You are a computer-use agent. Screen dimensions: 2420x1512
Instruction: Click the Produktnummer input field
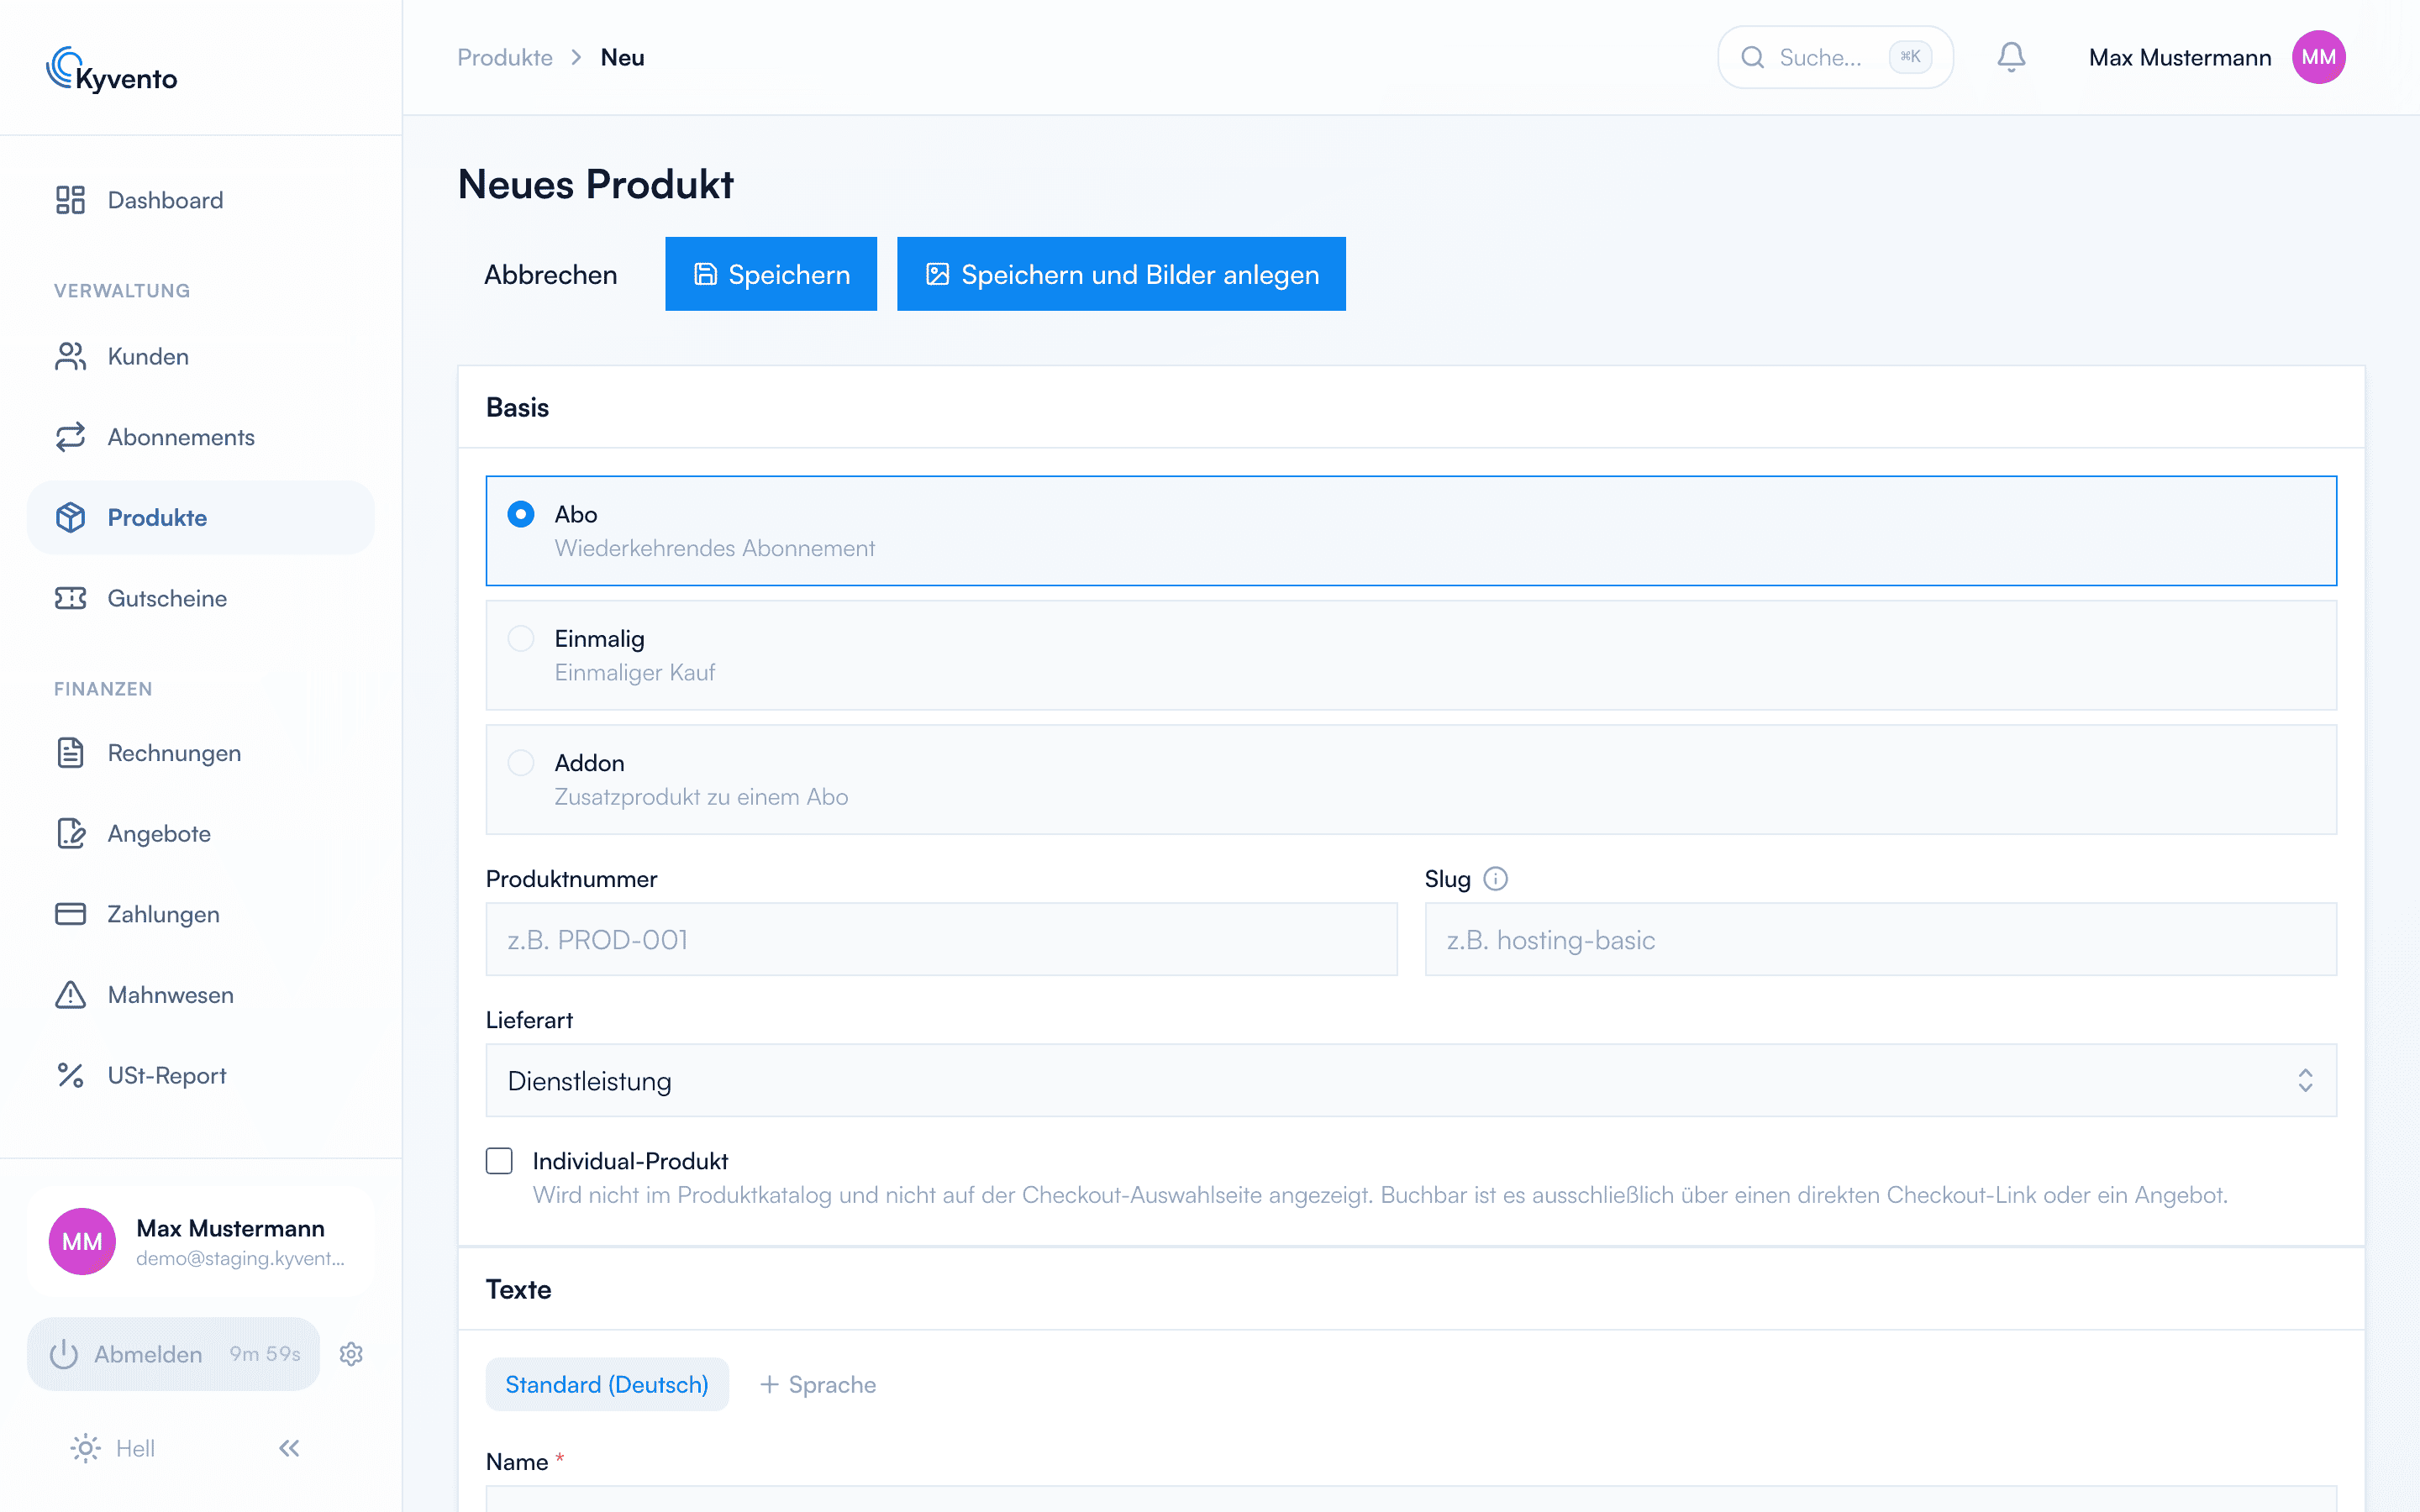point(941,939)
